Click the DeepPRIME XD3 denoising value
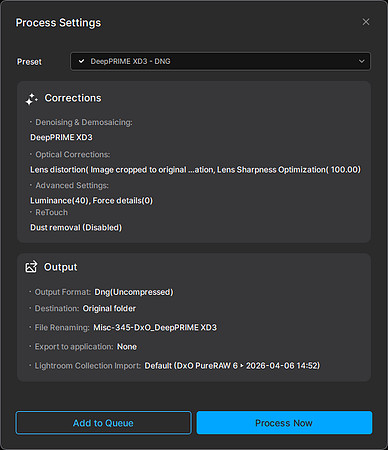388x450 pixels. coord(61,137)
